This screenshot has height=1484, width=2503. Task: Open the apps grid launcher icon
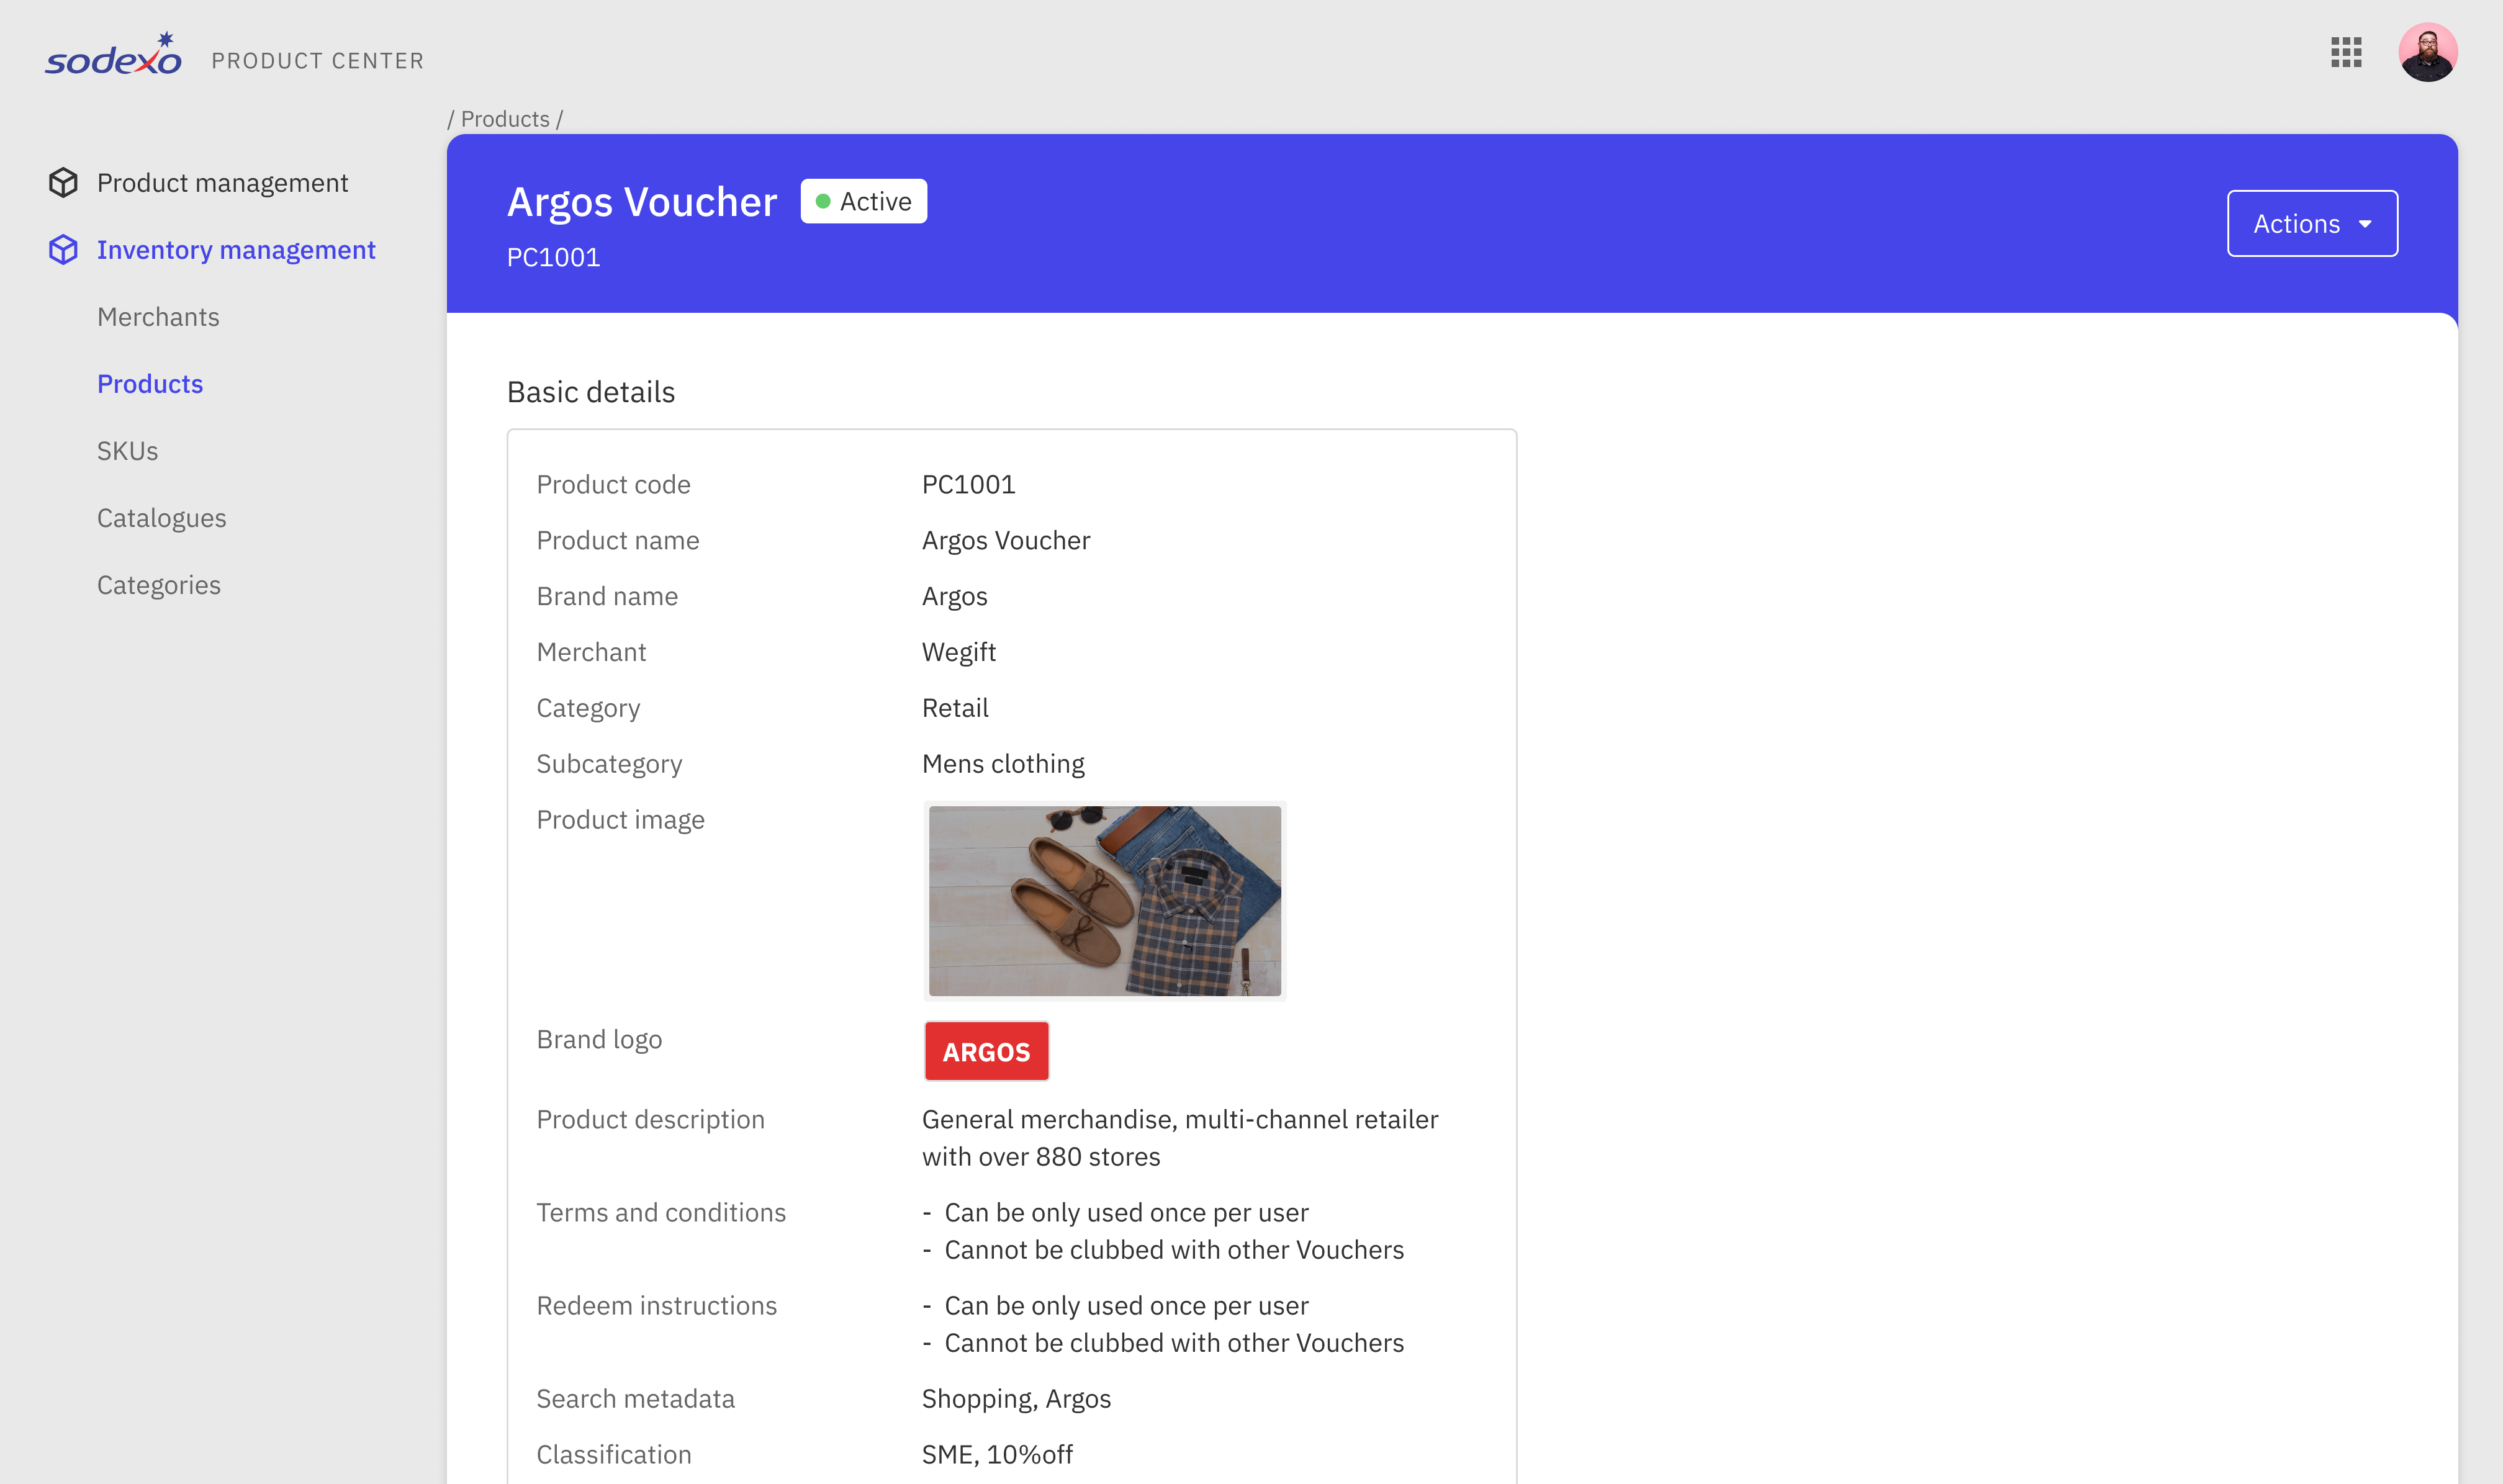point(2345,52)
